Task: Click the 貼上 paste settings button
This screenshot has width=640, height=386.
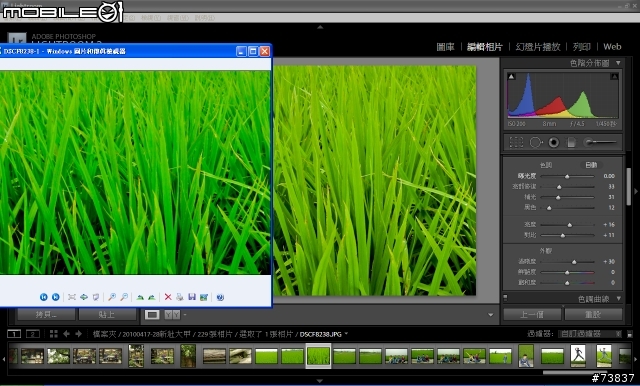Action: [x=107, y=315]
